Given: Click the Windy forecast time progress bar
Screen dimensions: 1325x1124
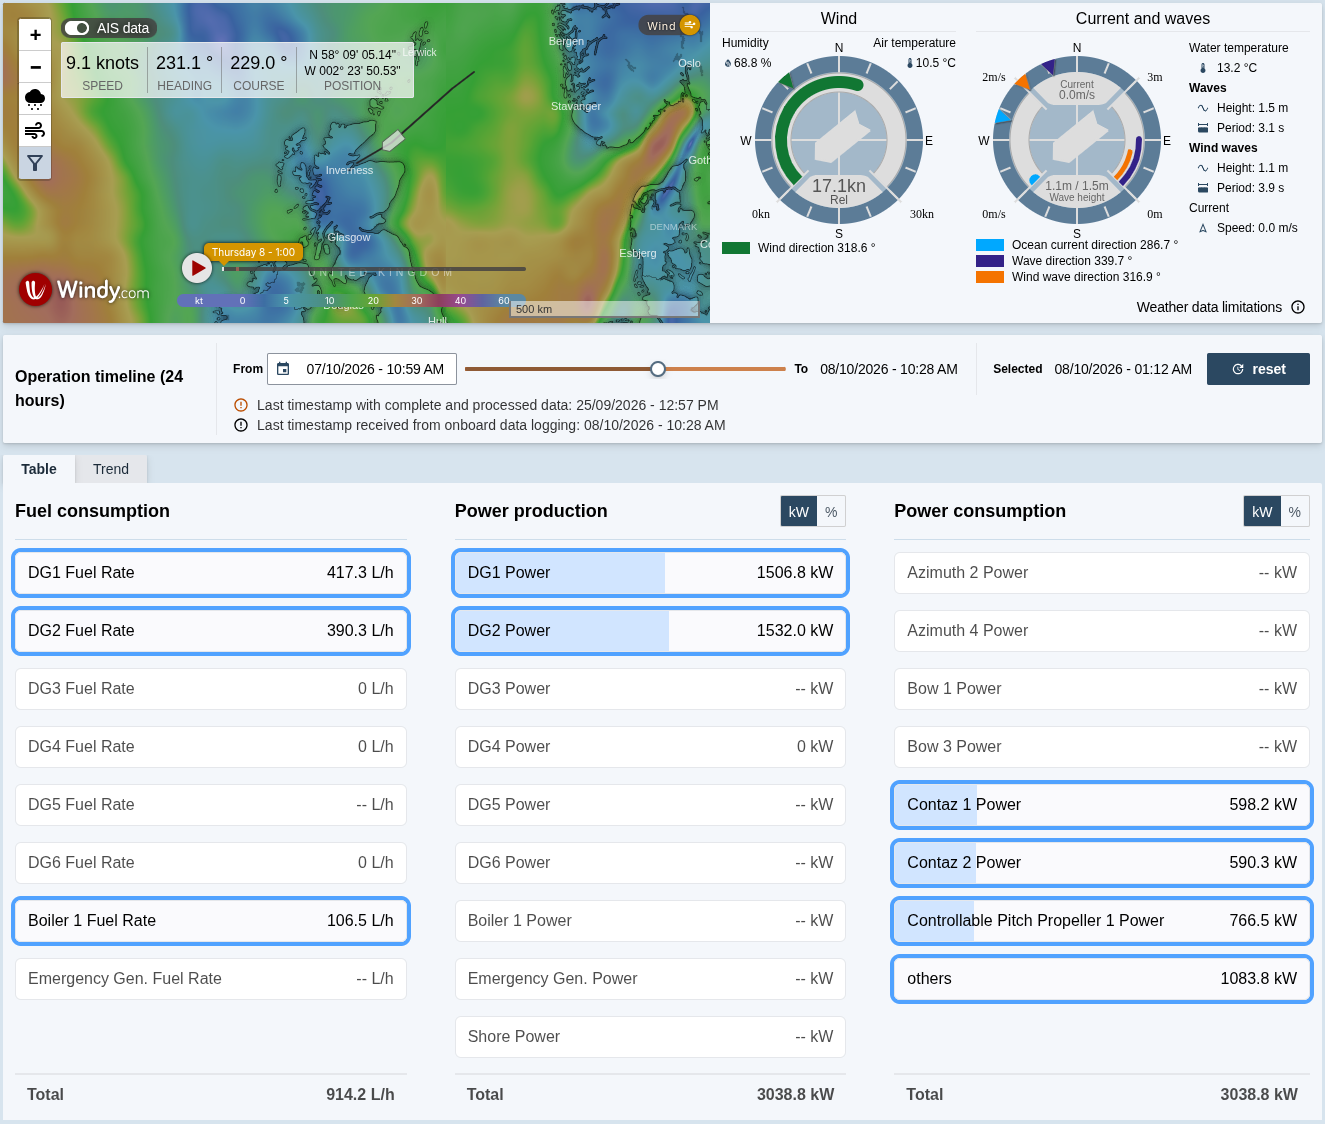Looking at the screenshot, I should [x=373, y=268].
